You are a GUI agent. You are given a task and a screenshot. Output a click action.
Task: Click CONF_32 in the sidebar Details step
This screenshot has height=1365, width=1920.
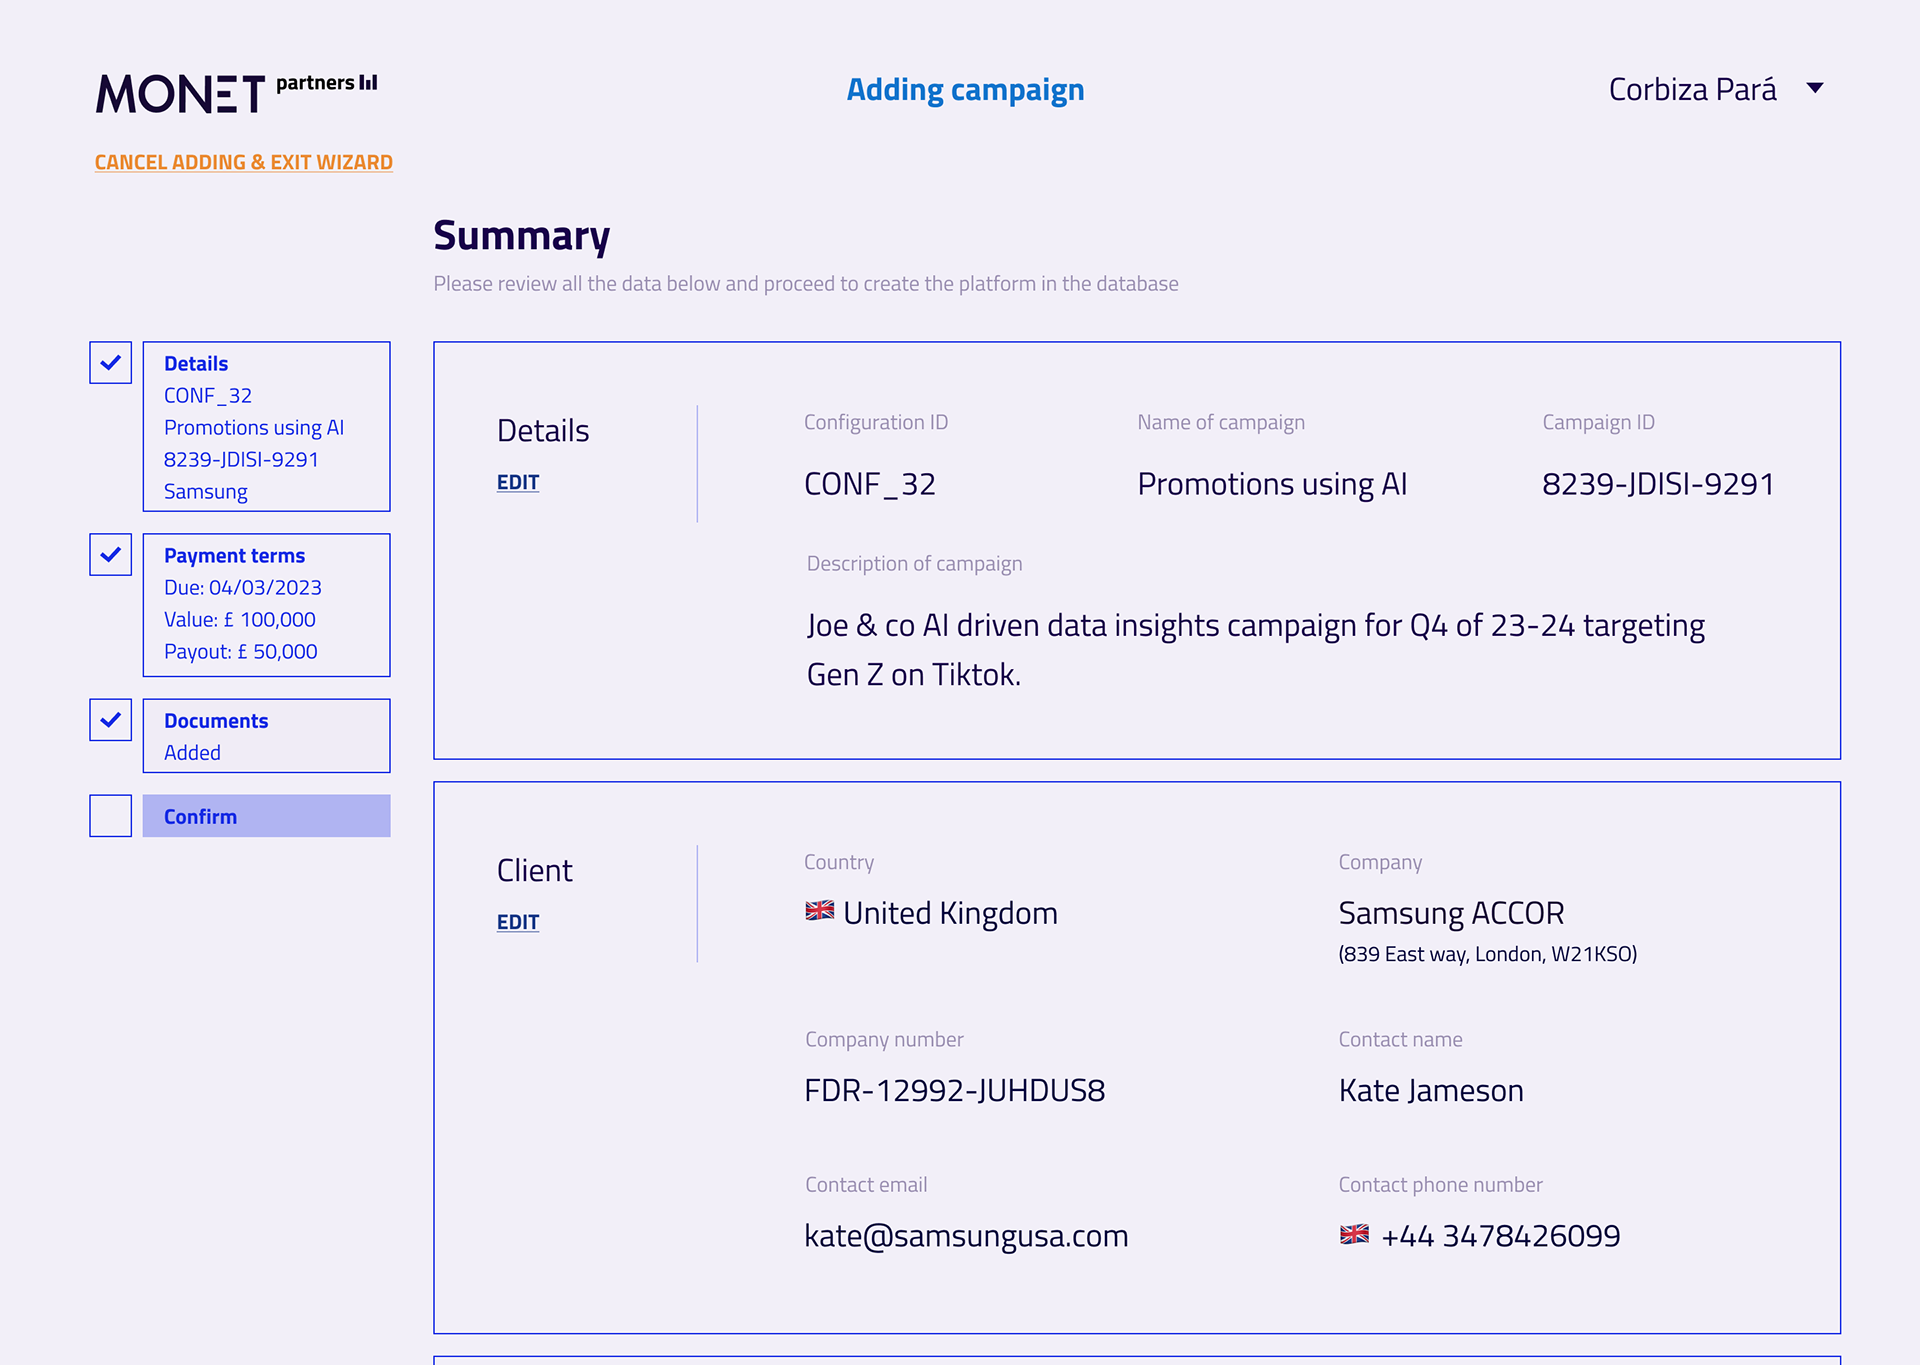point(208,396)
